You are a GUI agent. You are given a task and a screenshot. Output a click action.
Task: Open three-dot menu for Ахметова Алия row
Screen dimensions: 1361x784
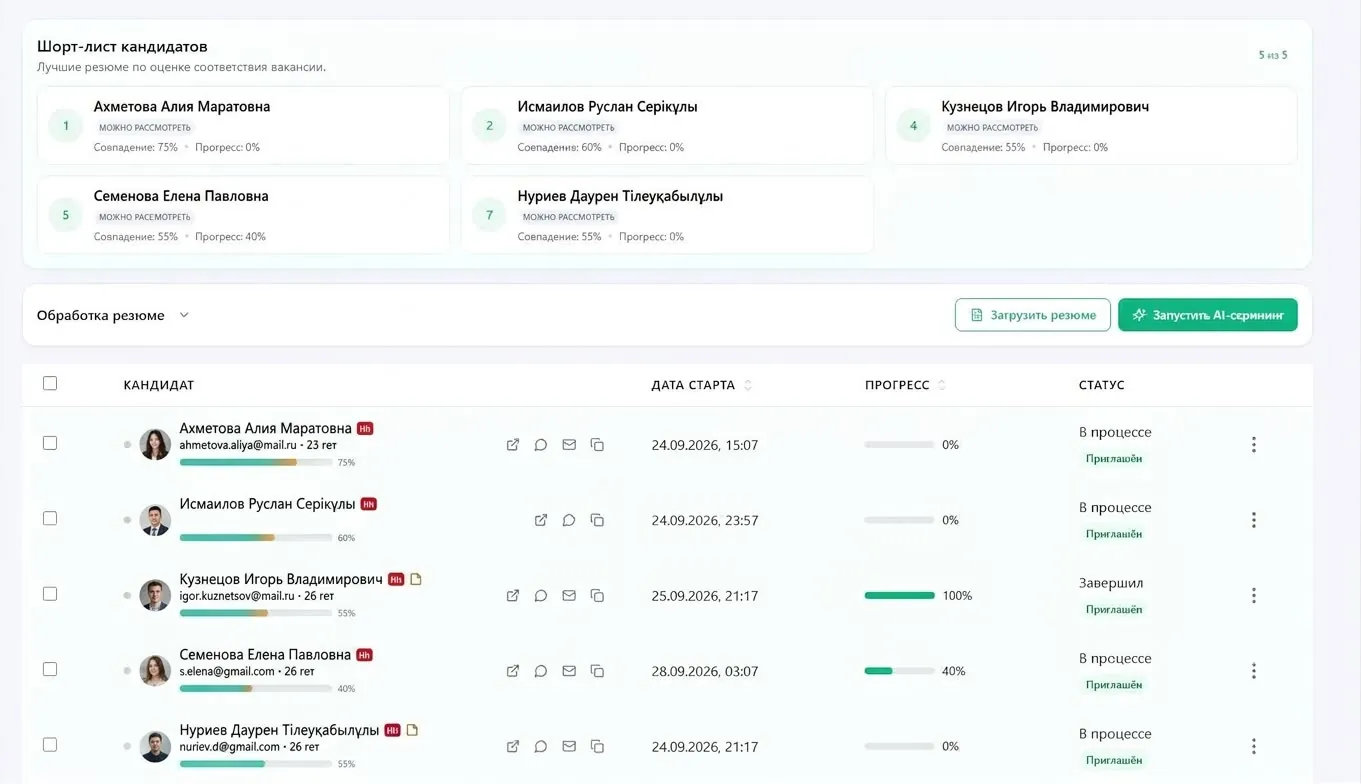[1254, 445]
